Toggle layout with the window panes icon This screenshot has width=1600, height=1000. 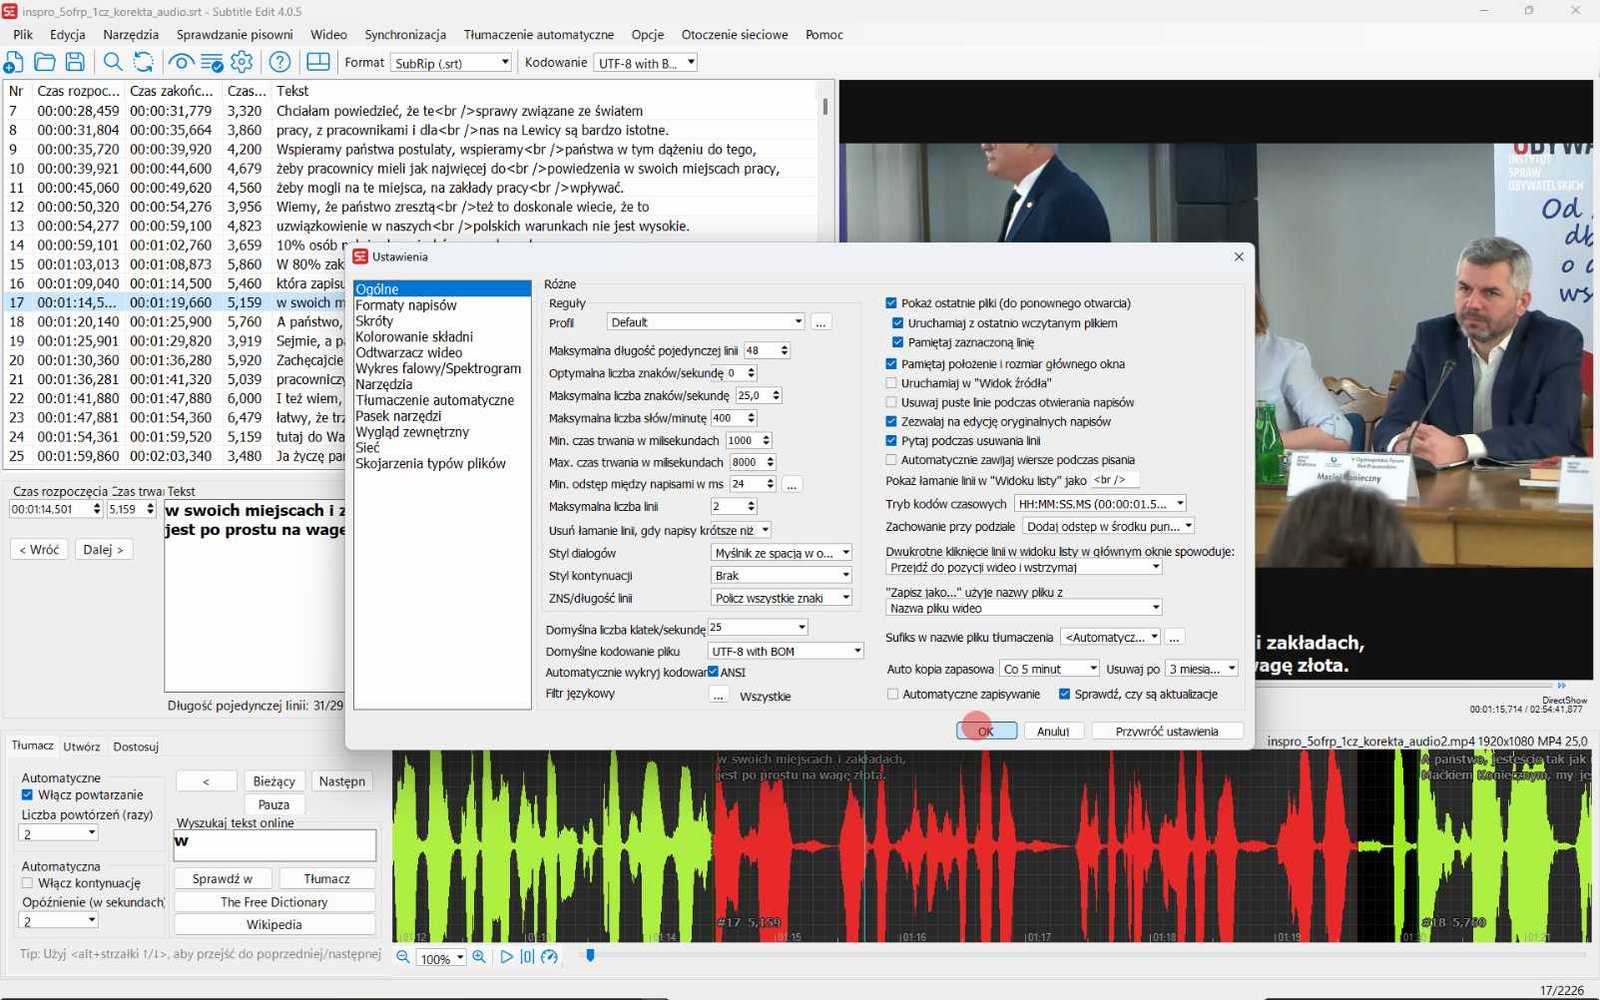coord(318,62)
